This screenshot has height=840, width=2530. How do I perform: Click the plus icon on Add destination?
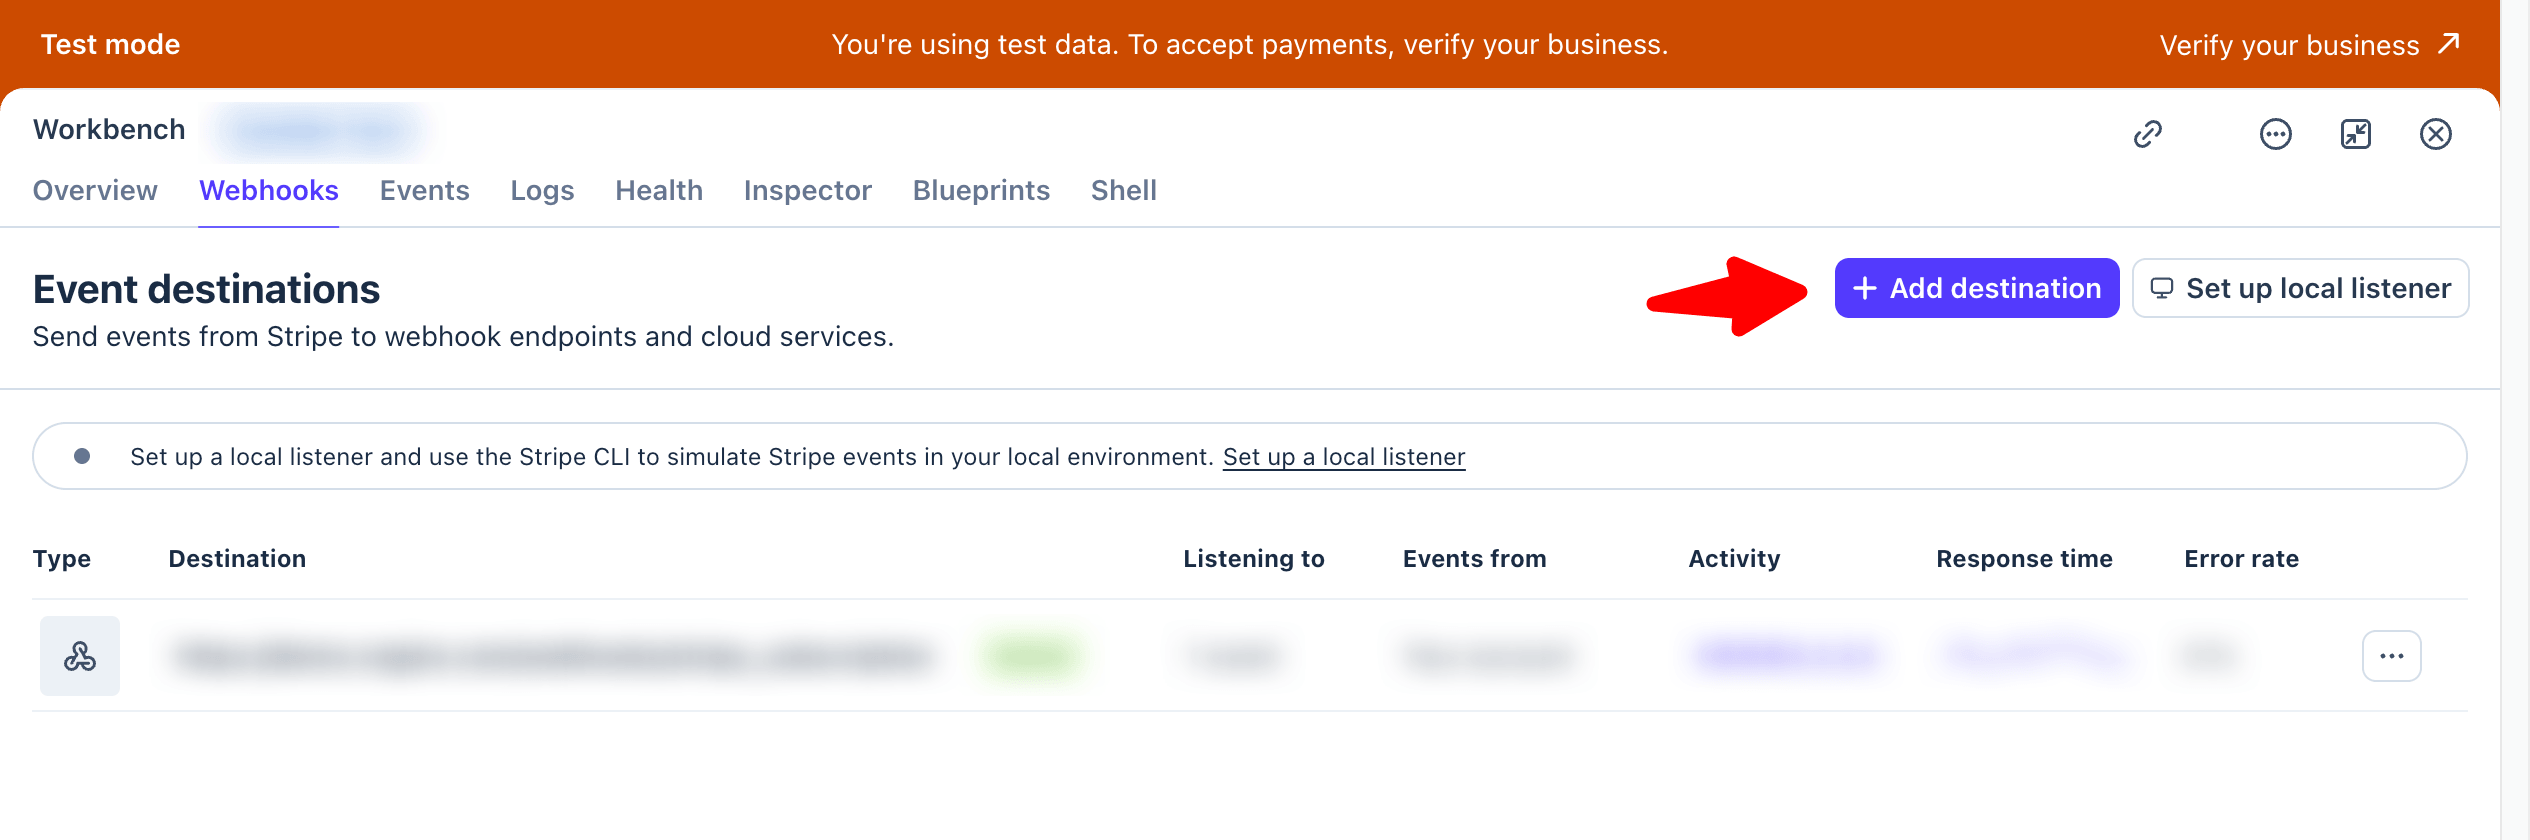pyautogui.click(x=1864, y=288)
